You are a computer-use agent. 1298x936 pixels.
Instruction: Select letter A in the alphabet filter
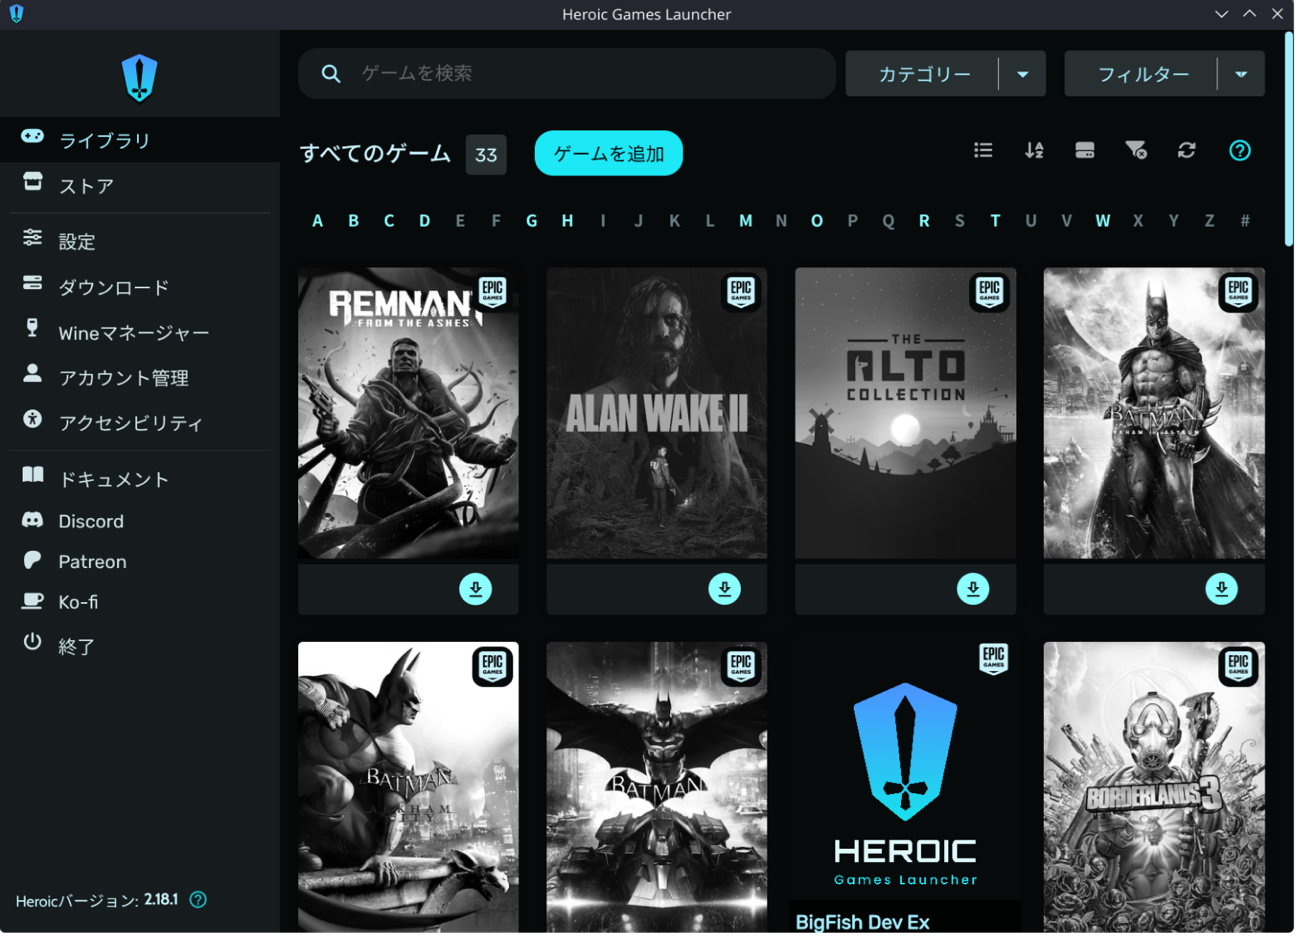coord(317,220)
